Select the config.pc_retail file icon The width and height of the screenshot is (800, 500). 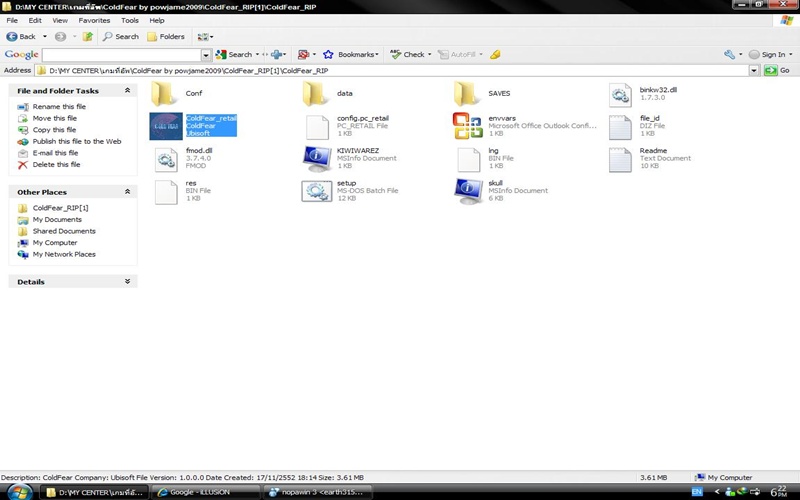(317, 127)
